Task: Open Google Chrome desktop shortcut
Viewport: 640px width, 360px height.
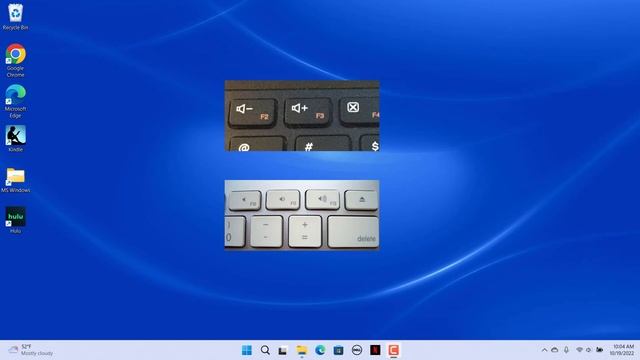Action: tap(16, 60)
